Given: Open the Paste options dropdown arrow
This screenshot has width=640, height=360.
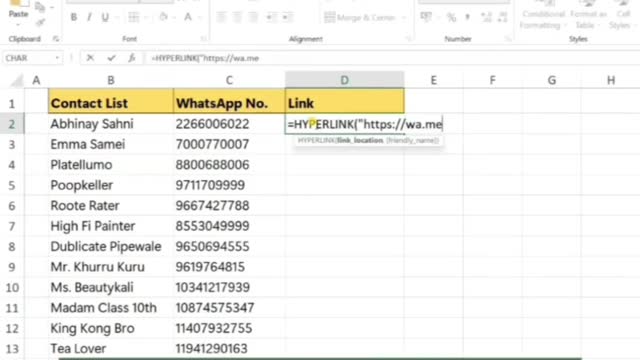Looking at the screenshot, I should point(18,24).
